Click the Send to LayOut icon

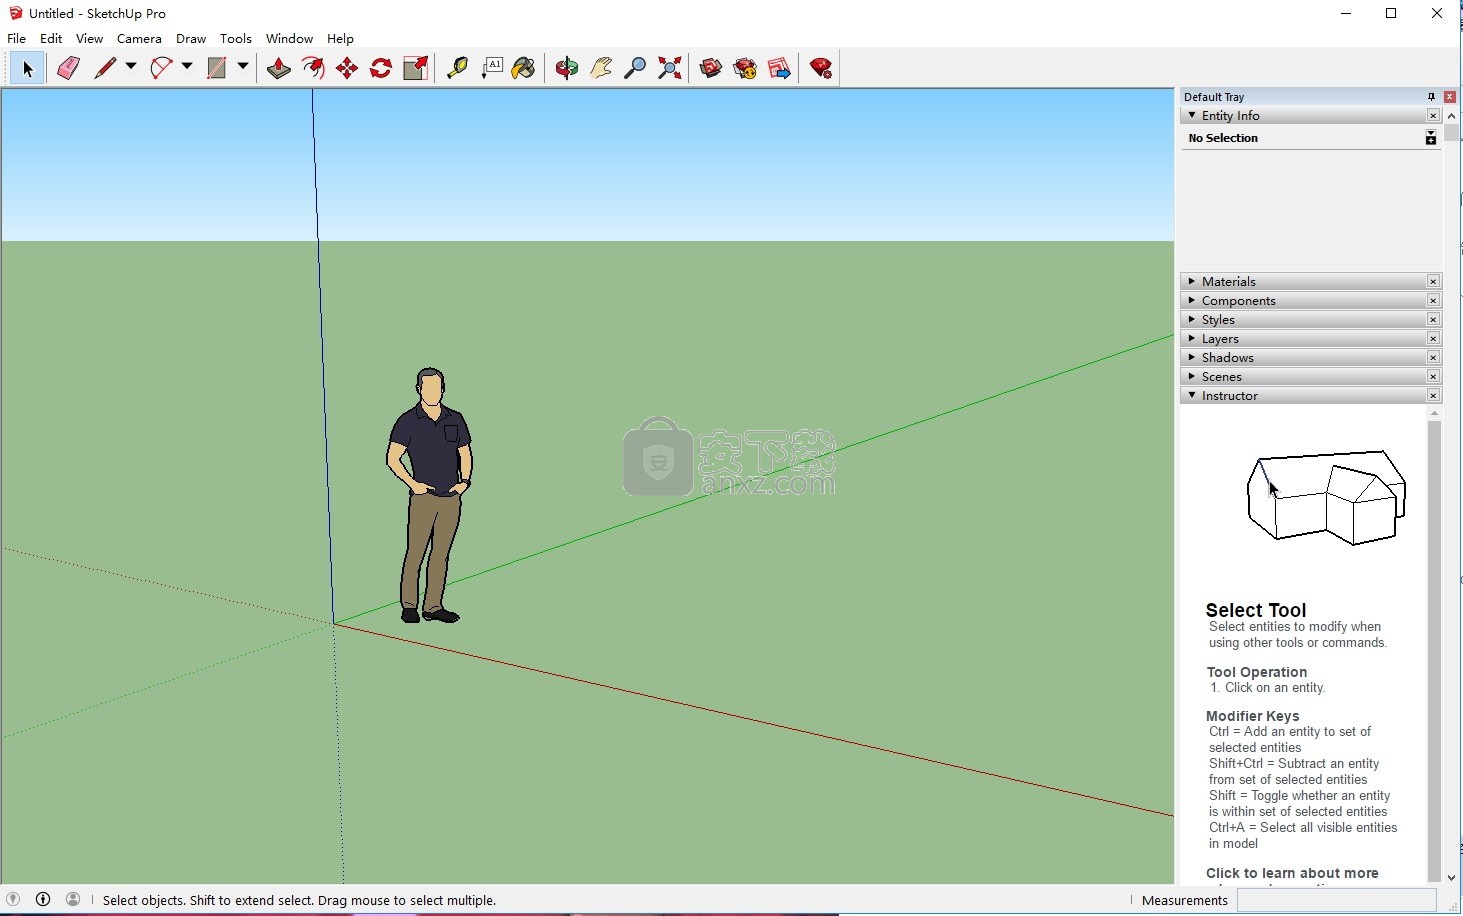[779, 68]
